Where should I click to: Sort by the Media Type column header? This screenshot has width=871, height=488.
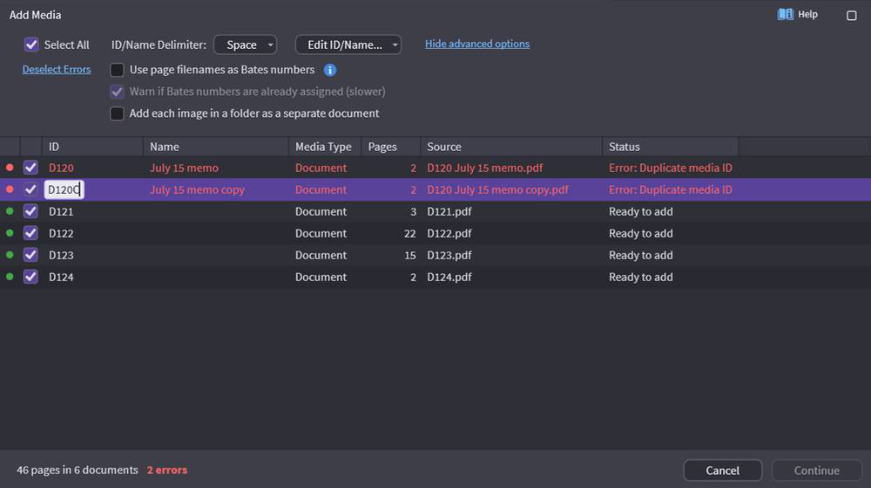click(x=325, y=147)
